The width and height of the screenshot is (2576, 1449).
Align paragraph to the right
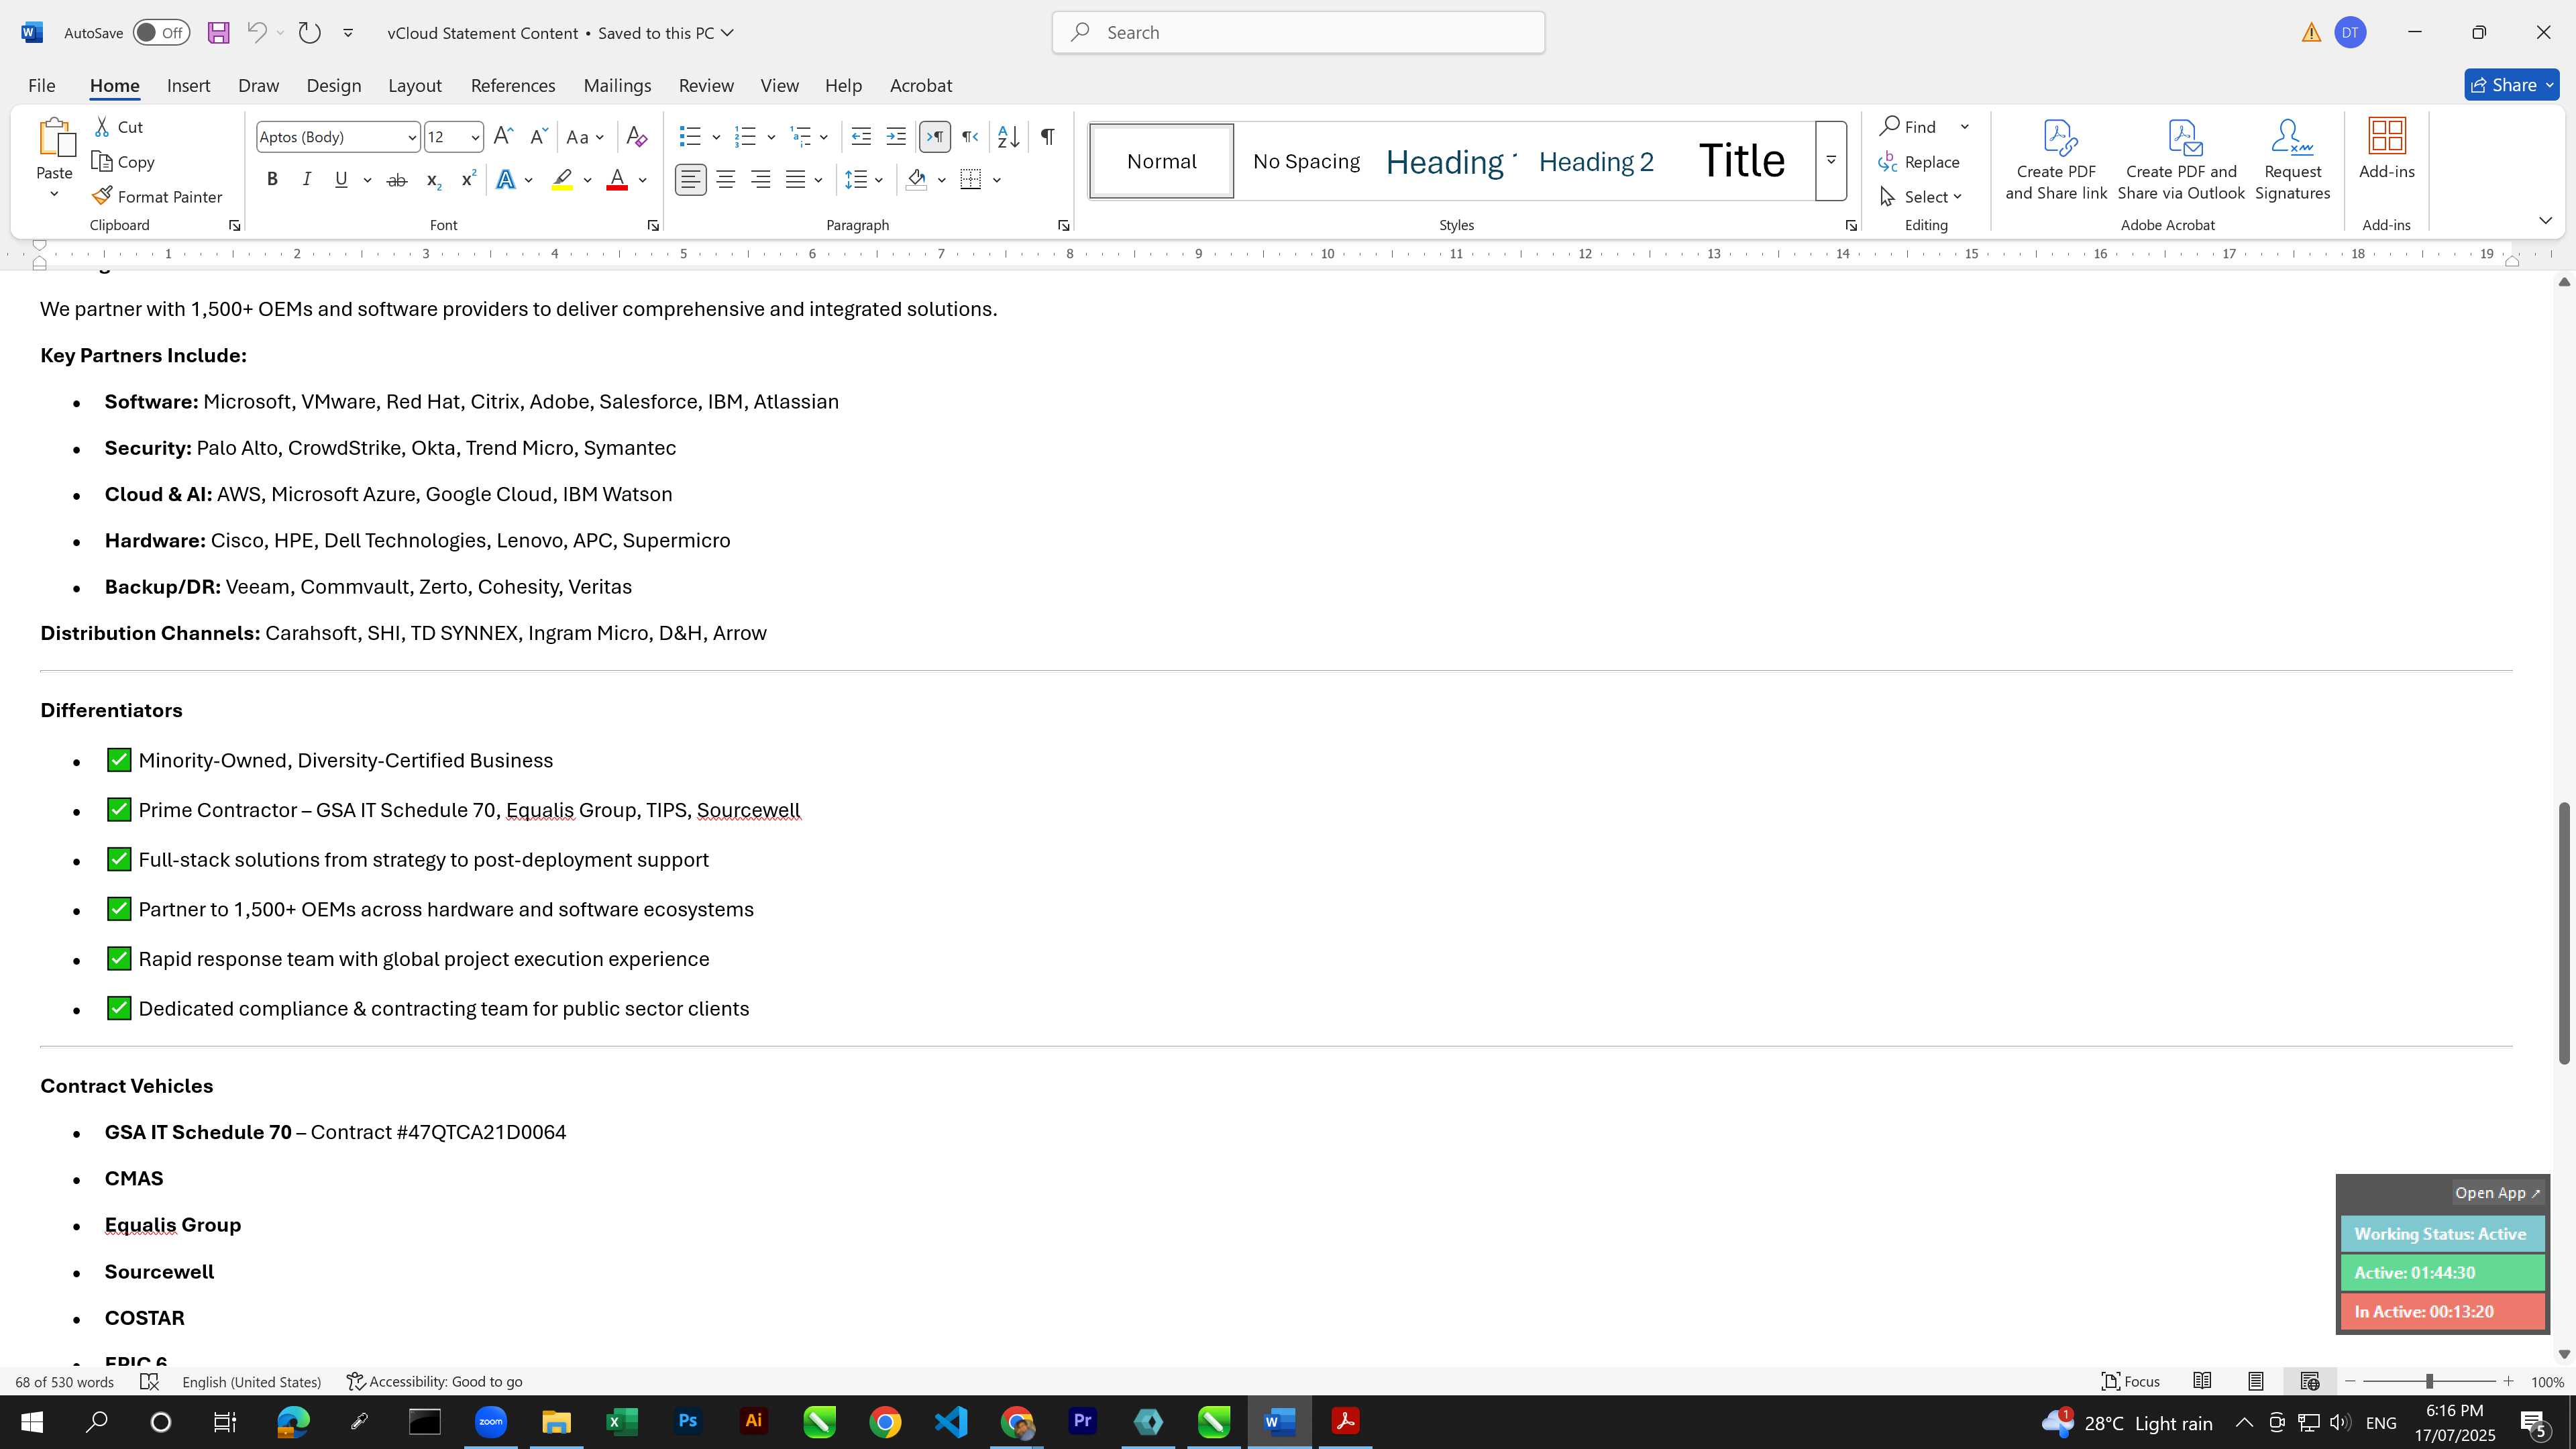pyautogui.click(x=761, y=180)
